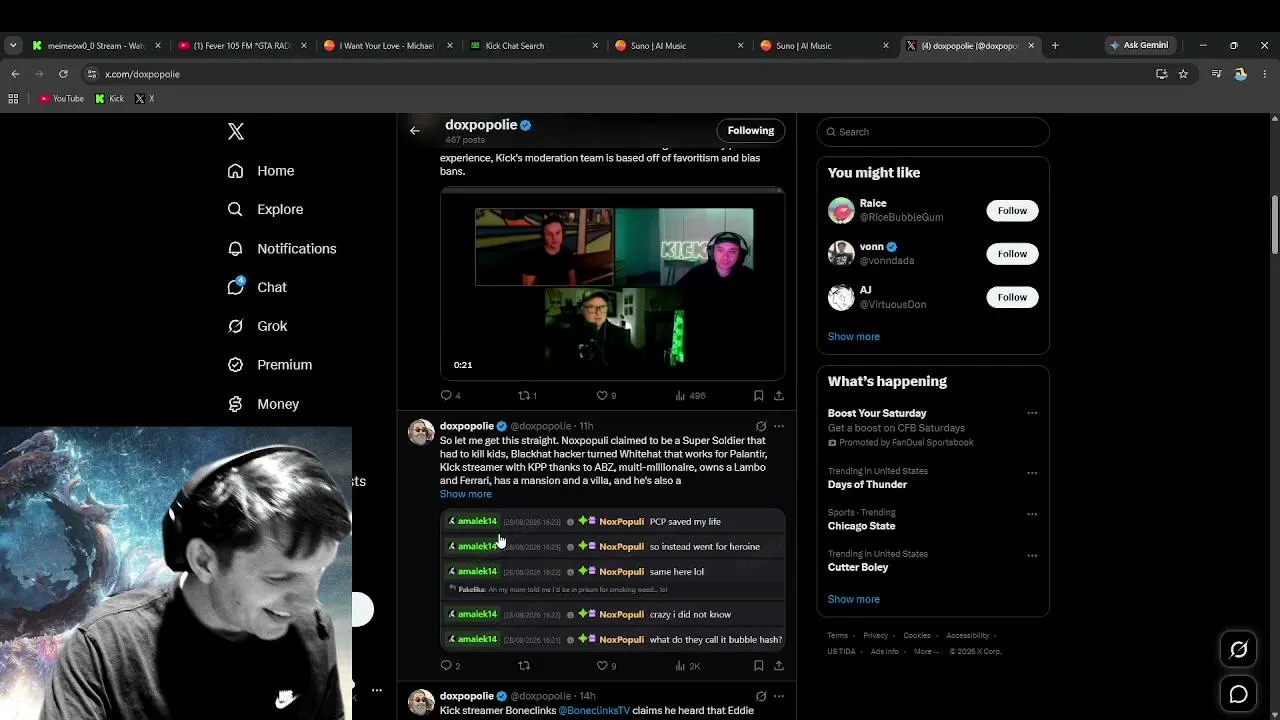1280x720 pixels.
Task: Open Grok from the X sidebar
Action: [x=257, y=326]
